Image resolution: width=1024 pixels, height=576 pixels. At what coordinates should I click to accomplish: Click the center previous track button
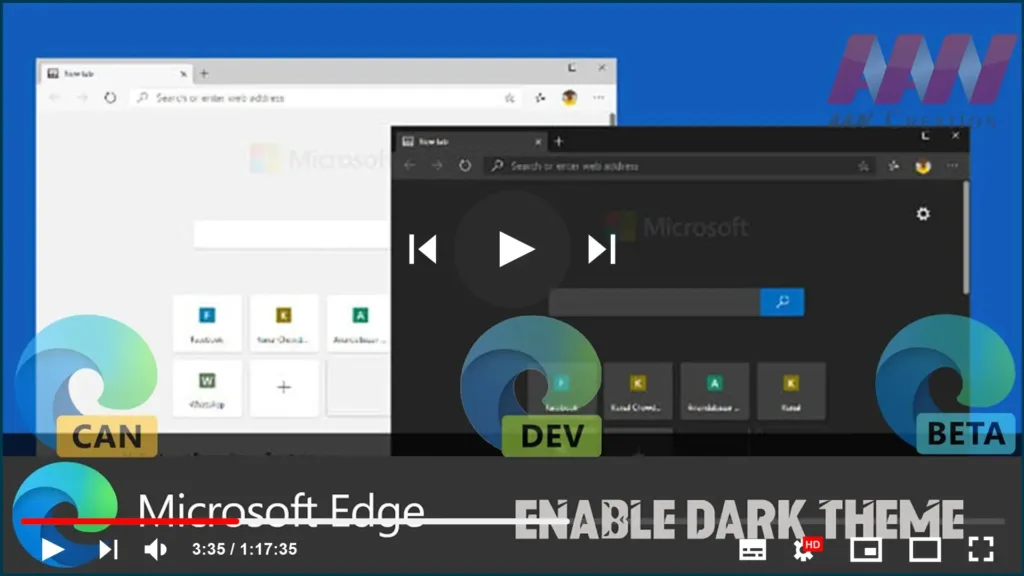pyautogui.click(x=423, y=249)
